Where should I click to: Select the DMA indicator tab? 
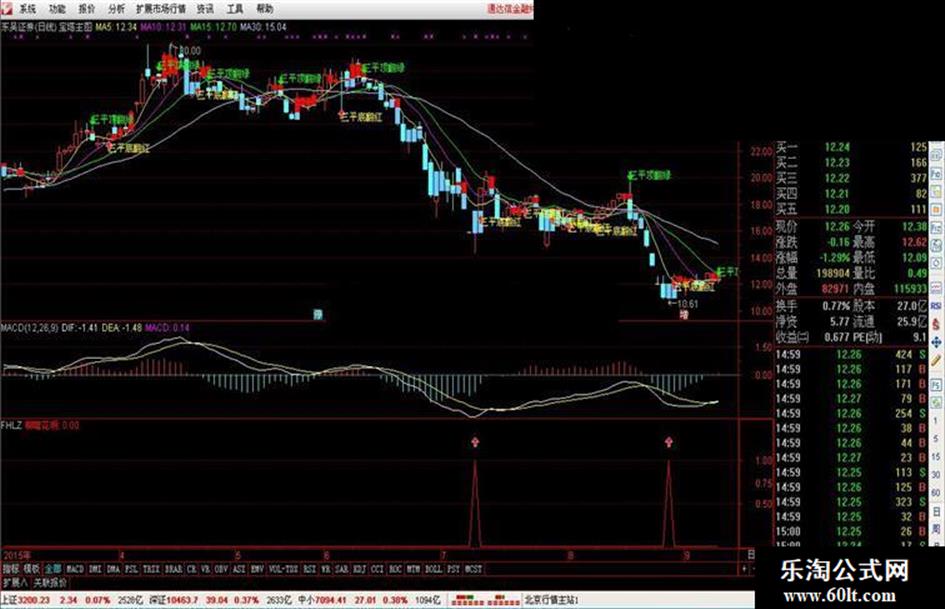[113, 569]
